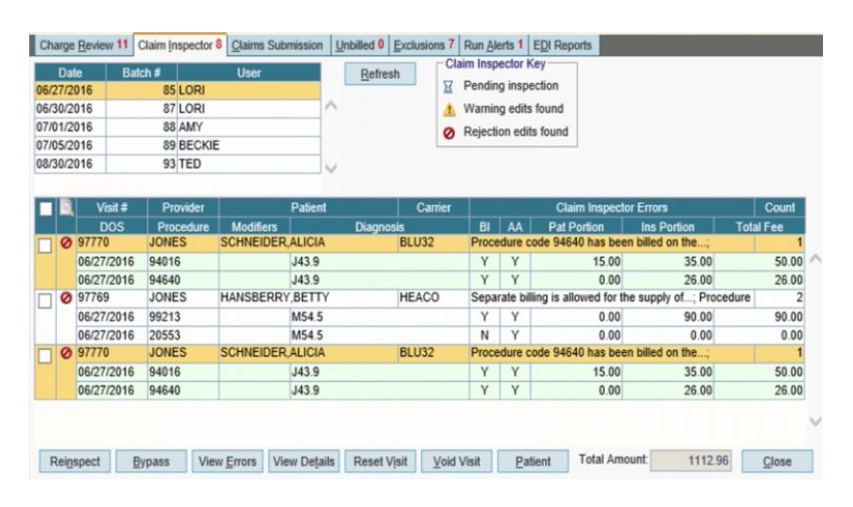Open View Details
Image resolution: width=853 pixels, height=507 pixels.
[304, 461]
